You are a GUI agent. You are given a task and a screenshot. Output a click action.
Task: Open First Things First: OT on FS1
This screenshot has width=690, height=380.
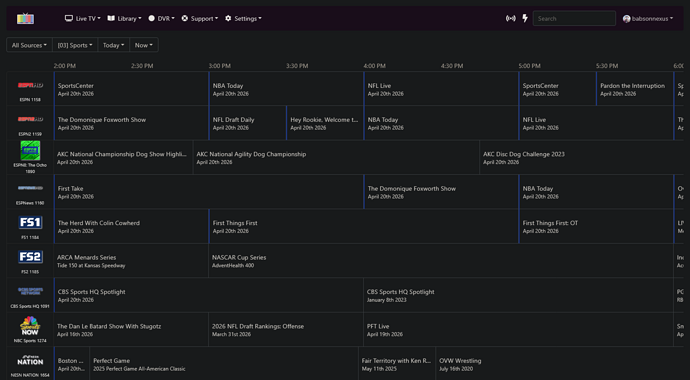(596, 226)
